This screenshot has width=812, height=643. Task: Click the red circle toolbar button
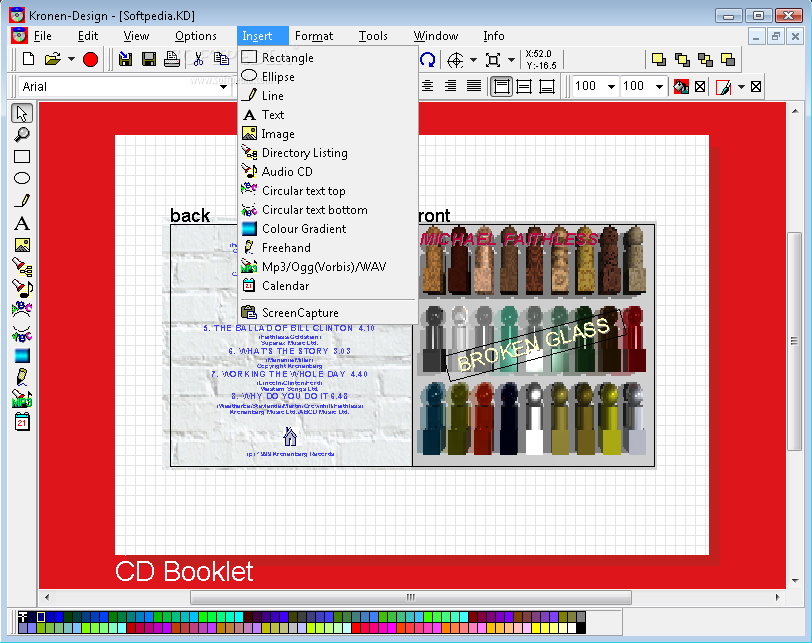pyautogui.click(x=91, y=60)
